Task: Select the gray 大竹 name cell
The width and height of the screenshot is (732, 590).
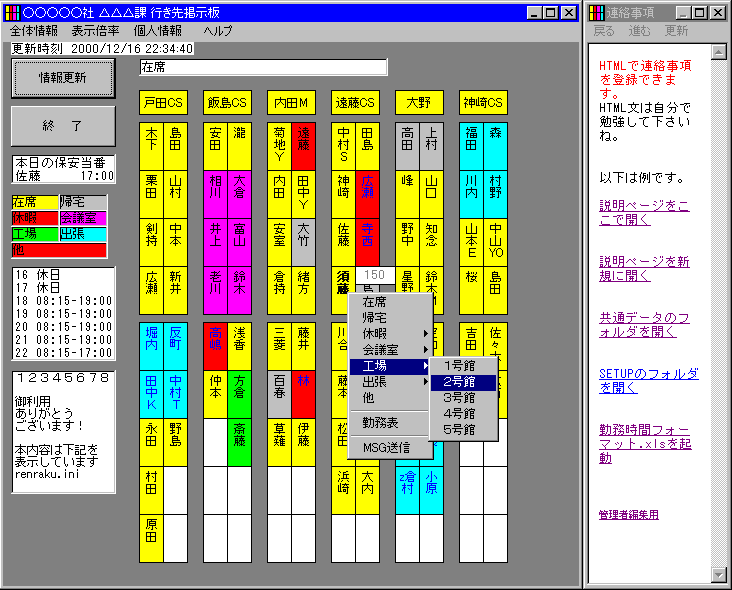Action: point(303,243)
